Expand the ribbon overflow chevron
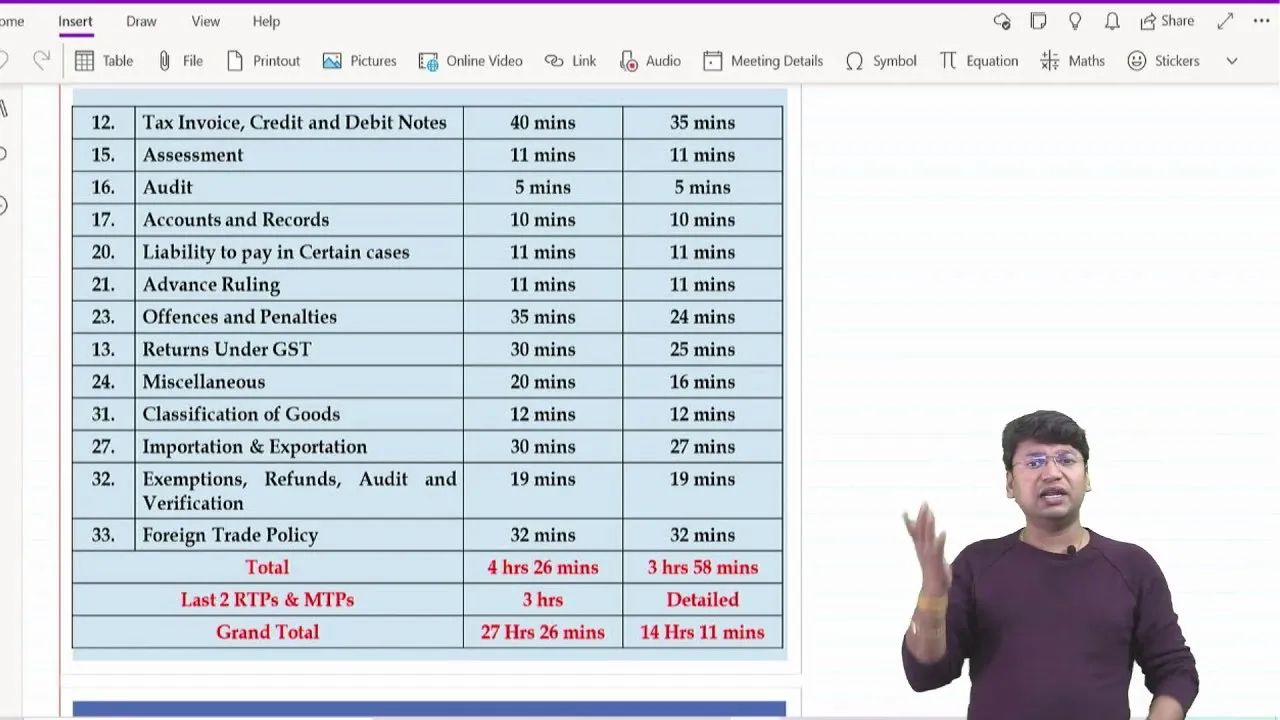Viewport: 1280px width, 720px height. click(1232, 61)
